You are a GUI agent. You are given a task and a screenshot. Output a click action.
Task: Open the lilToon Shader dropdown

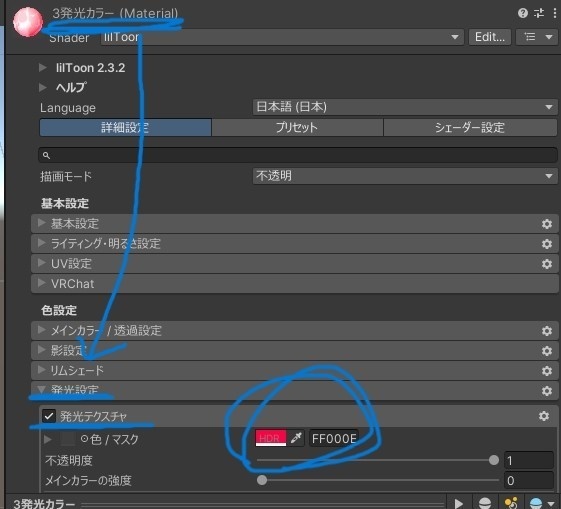[x=282, y=37]
